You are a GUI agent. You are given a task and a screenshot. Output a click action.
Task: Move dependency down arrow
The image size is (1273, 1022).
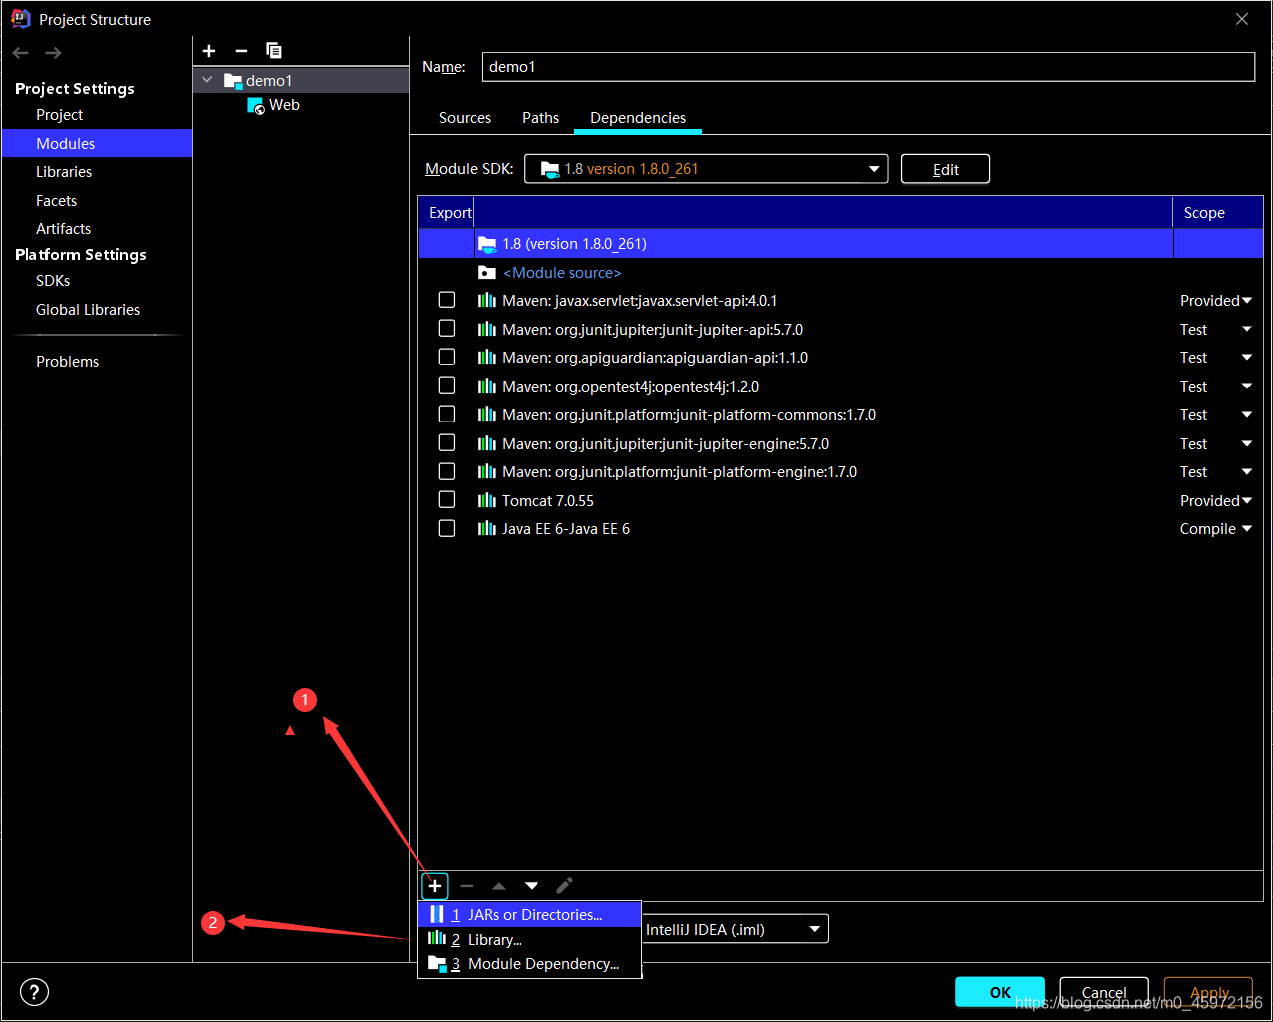point(532,886)
